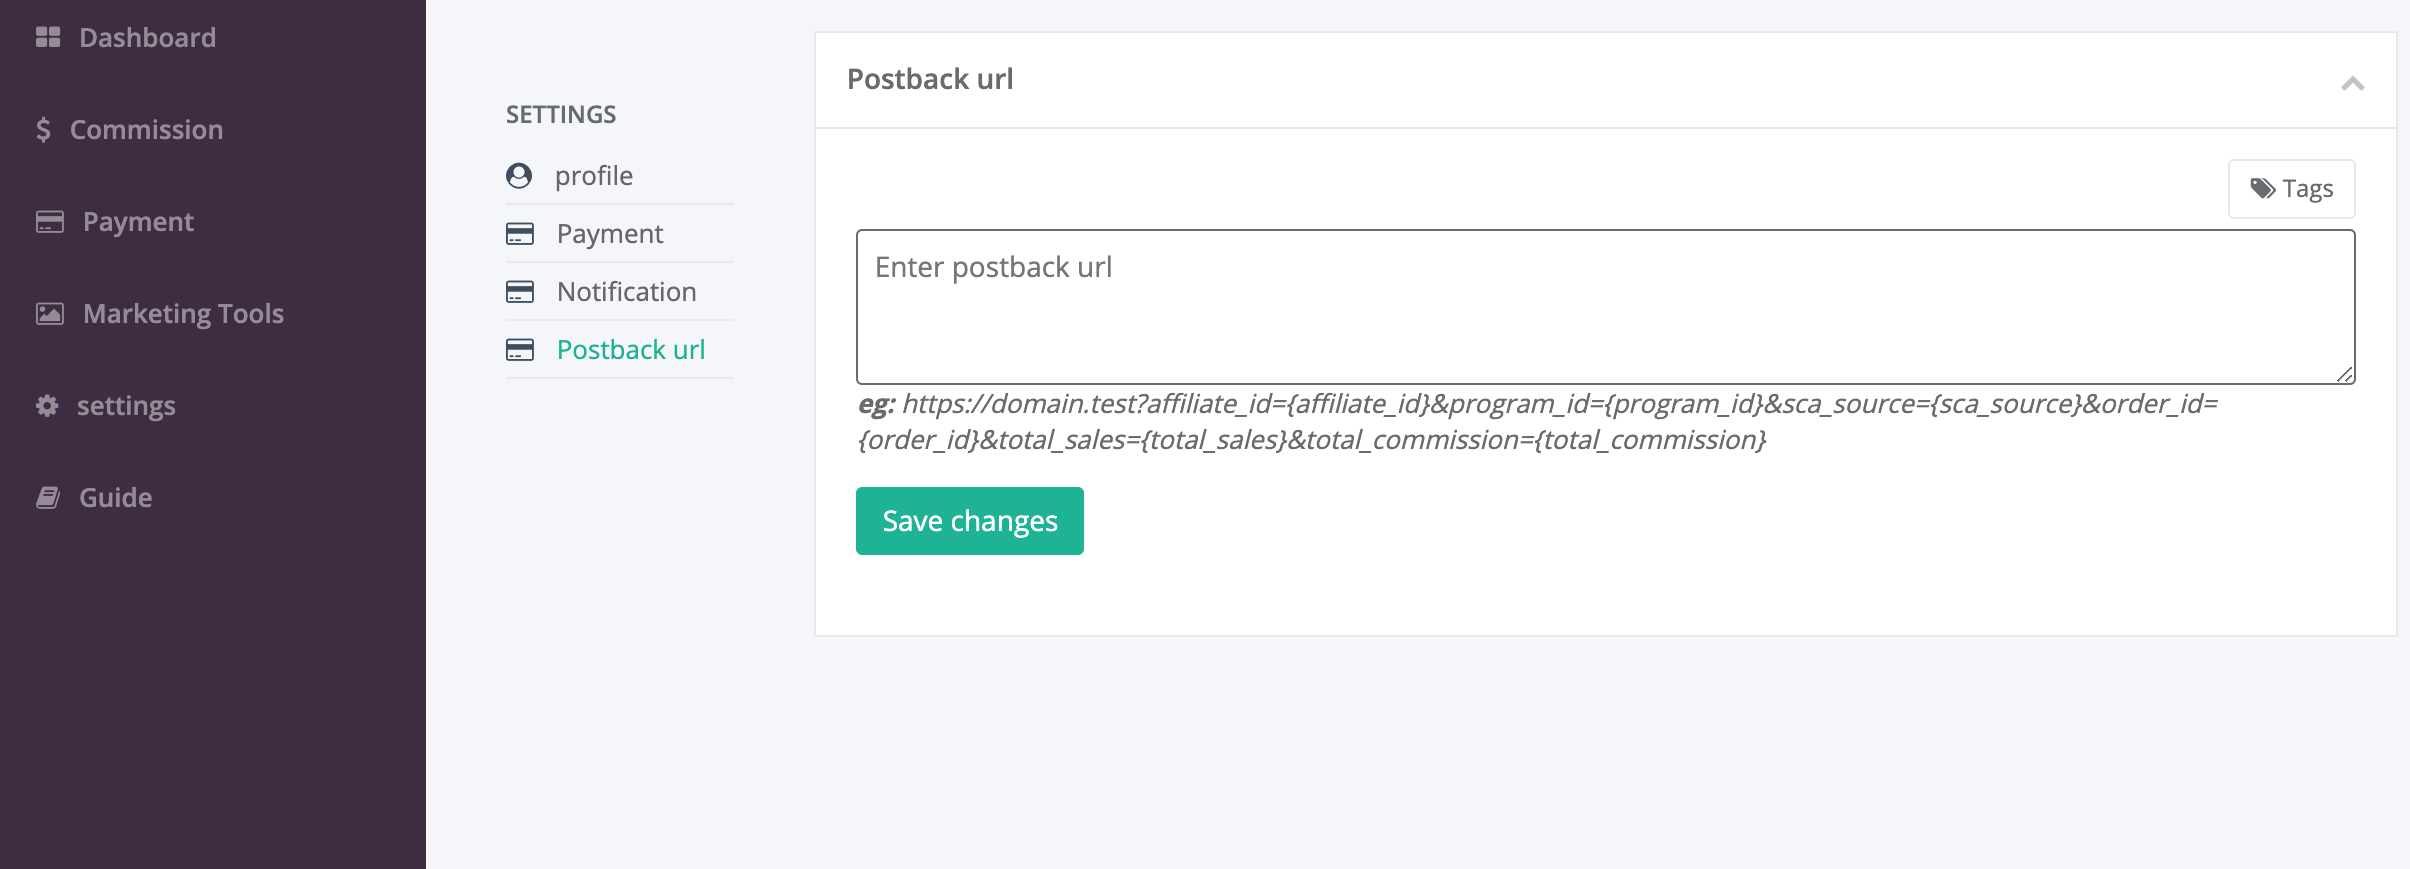Click the Notification card icon in settings list
This screenshot has height=869, width=2410.
[x=520, y=292]
